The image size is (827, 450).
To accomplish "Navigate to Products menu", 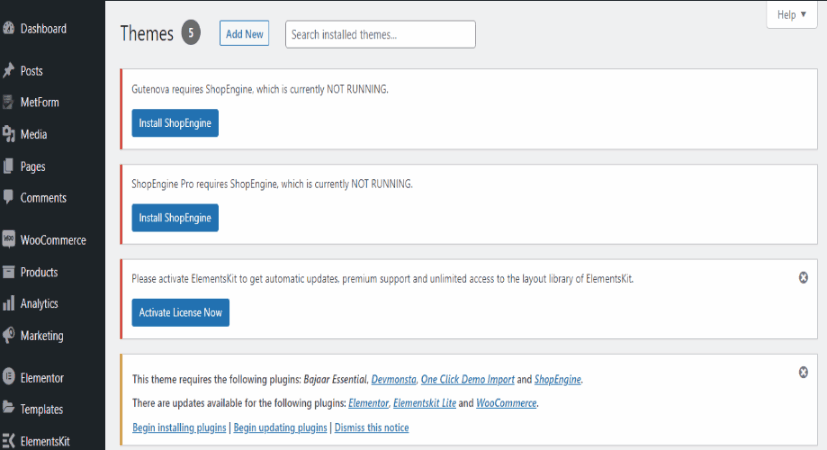I will click(x=39, y=272).
